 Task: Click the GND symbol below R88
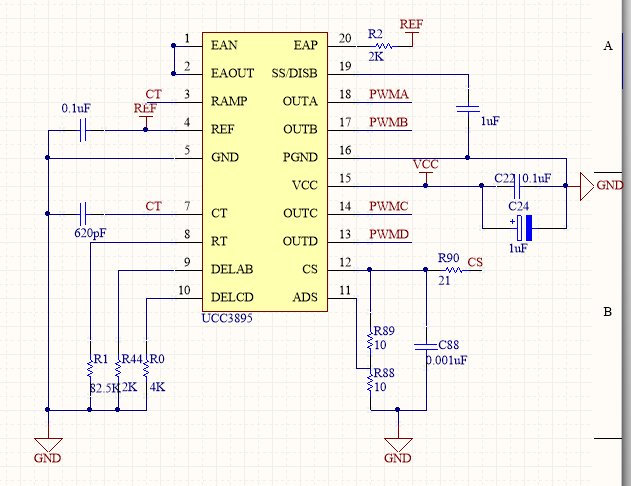[x=398, y=445]
